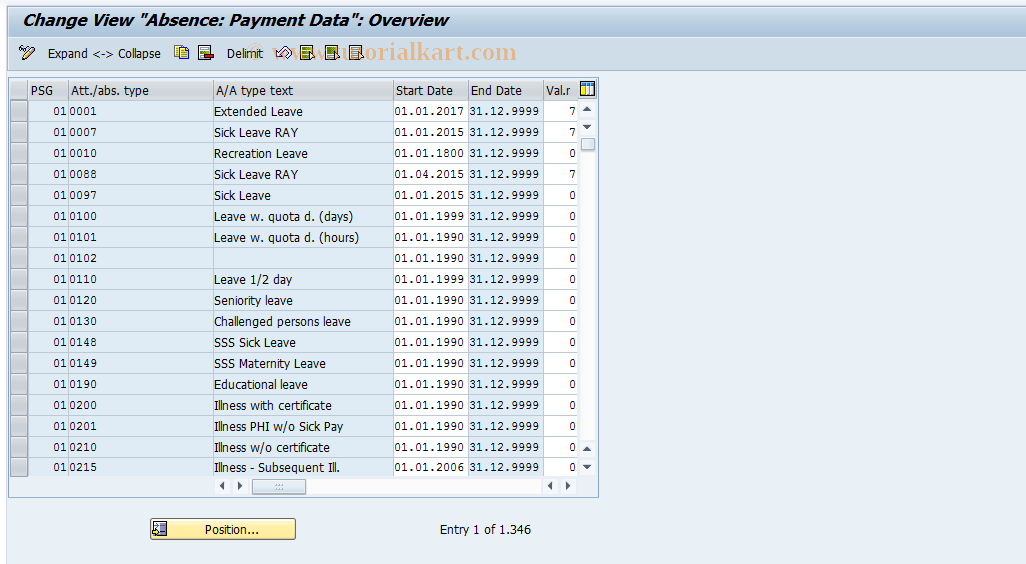
Task: Click the 'SSS Sick Leave' cell
Action: coord(303,342)
